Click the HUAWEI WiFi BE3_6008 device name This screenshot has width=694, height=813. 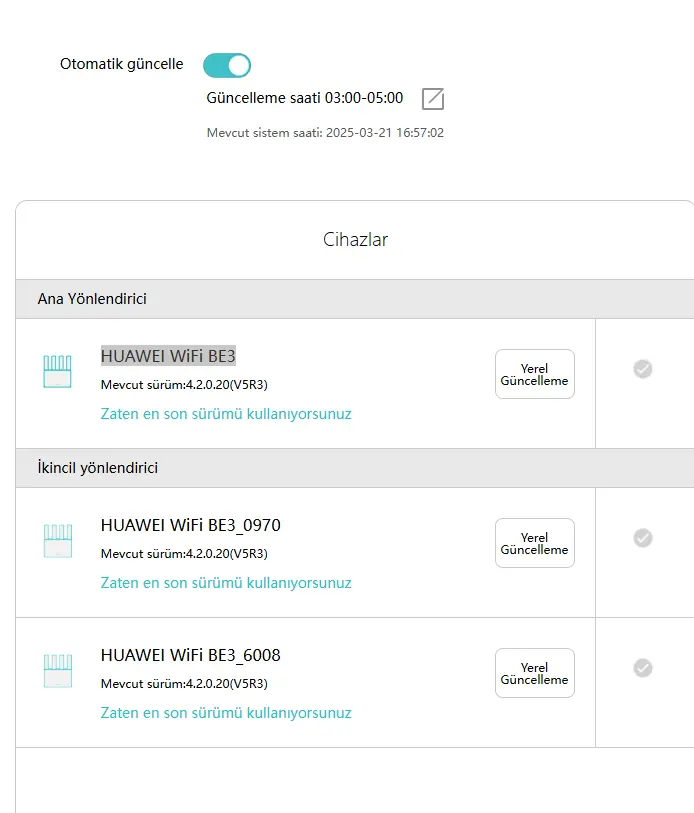[x=190, y=655]
